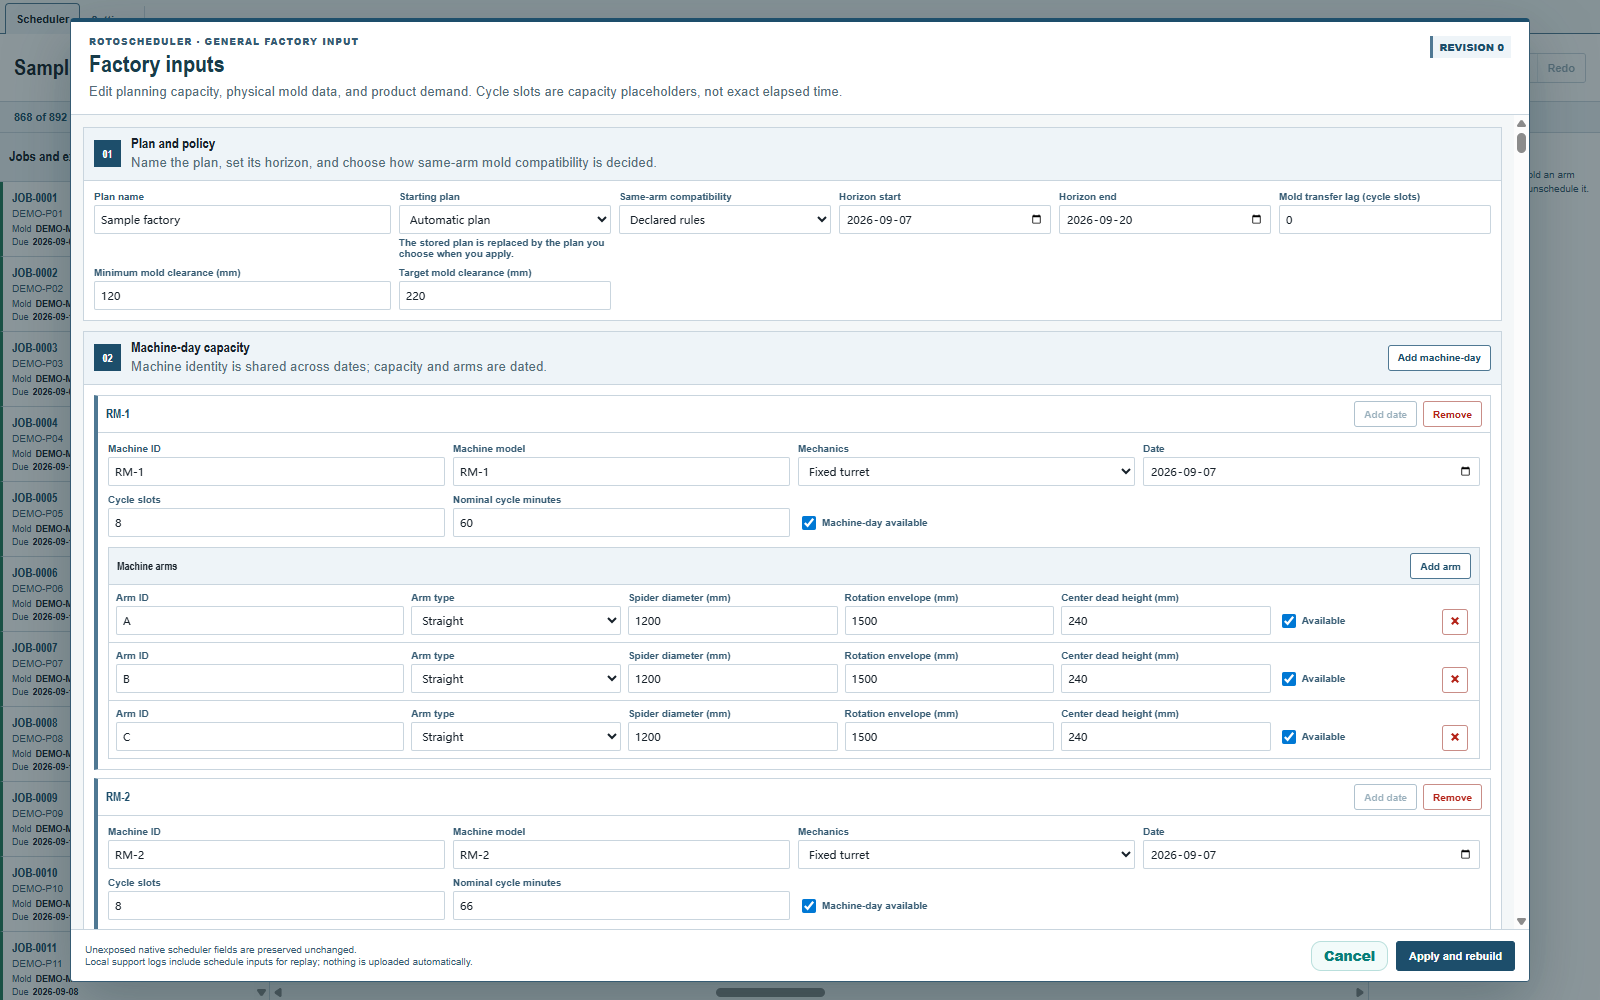
Task: Edit Center dead height for arm C
Action: pos(1166,737)
